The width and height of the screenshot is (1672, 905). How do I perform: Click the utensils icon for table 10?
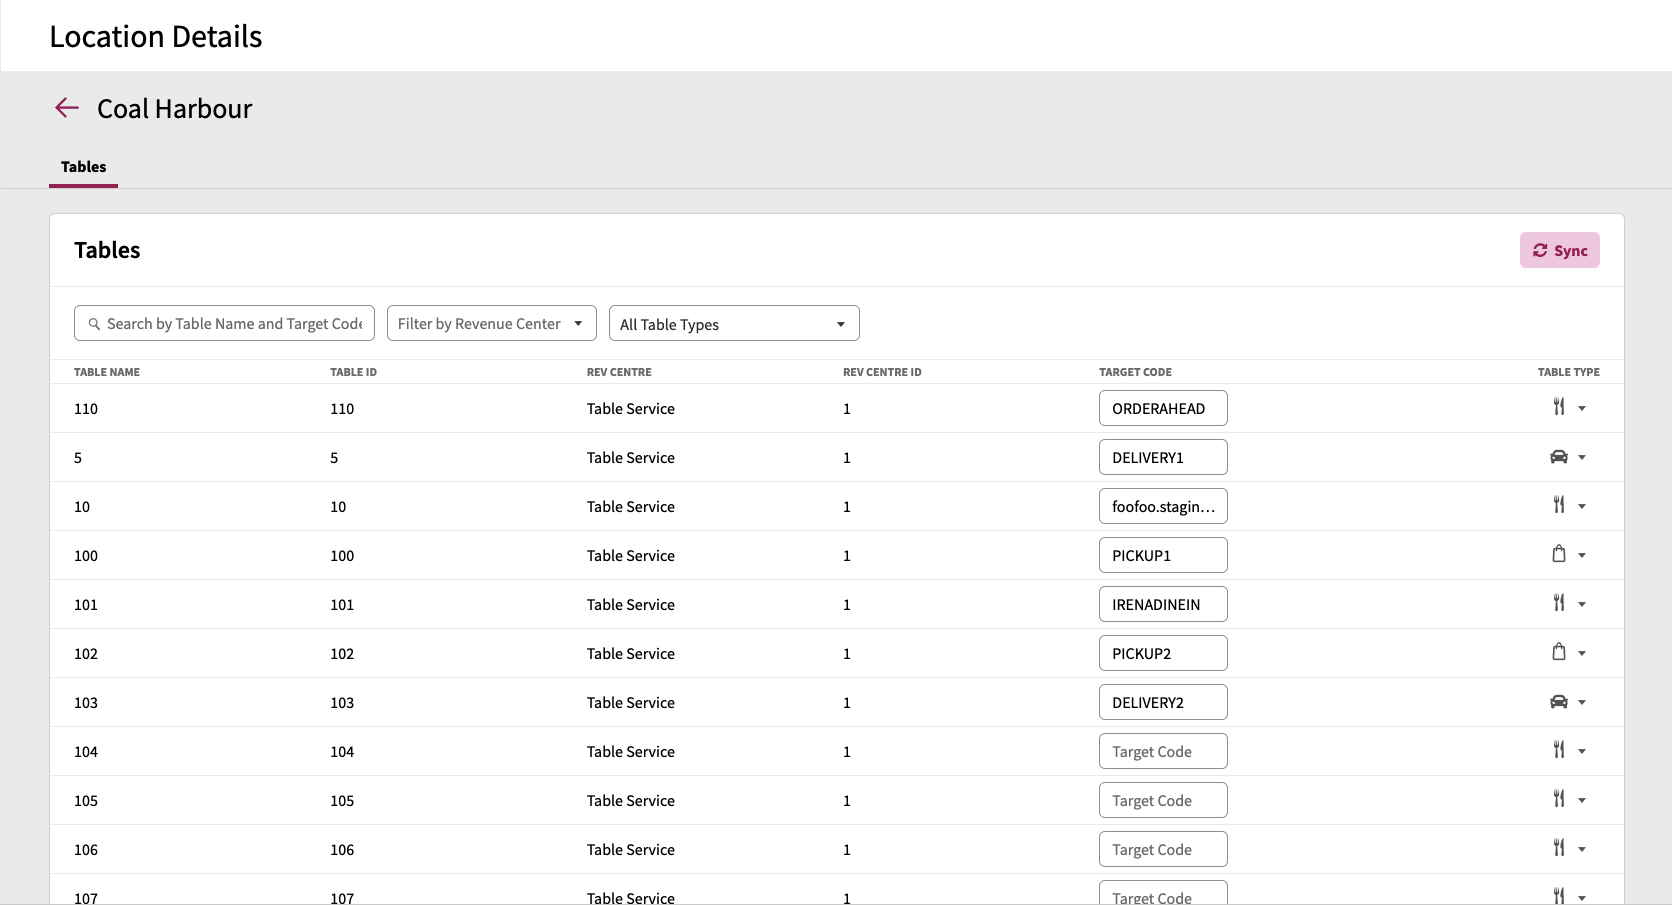point(1558,505)
